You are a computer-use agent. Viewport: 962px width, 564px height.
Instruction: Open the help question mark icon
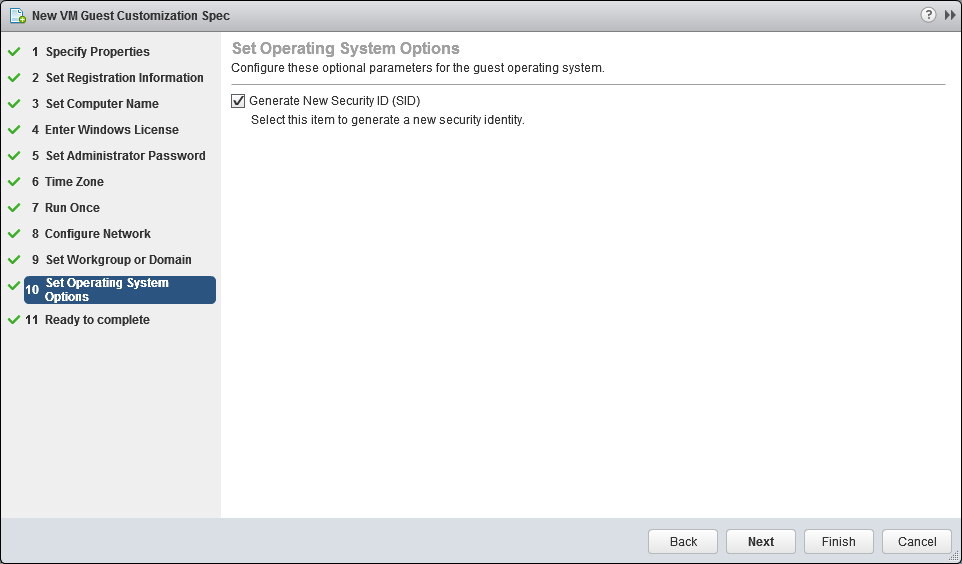[x=928, y=15]
